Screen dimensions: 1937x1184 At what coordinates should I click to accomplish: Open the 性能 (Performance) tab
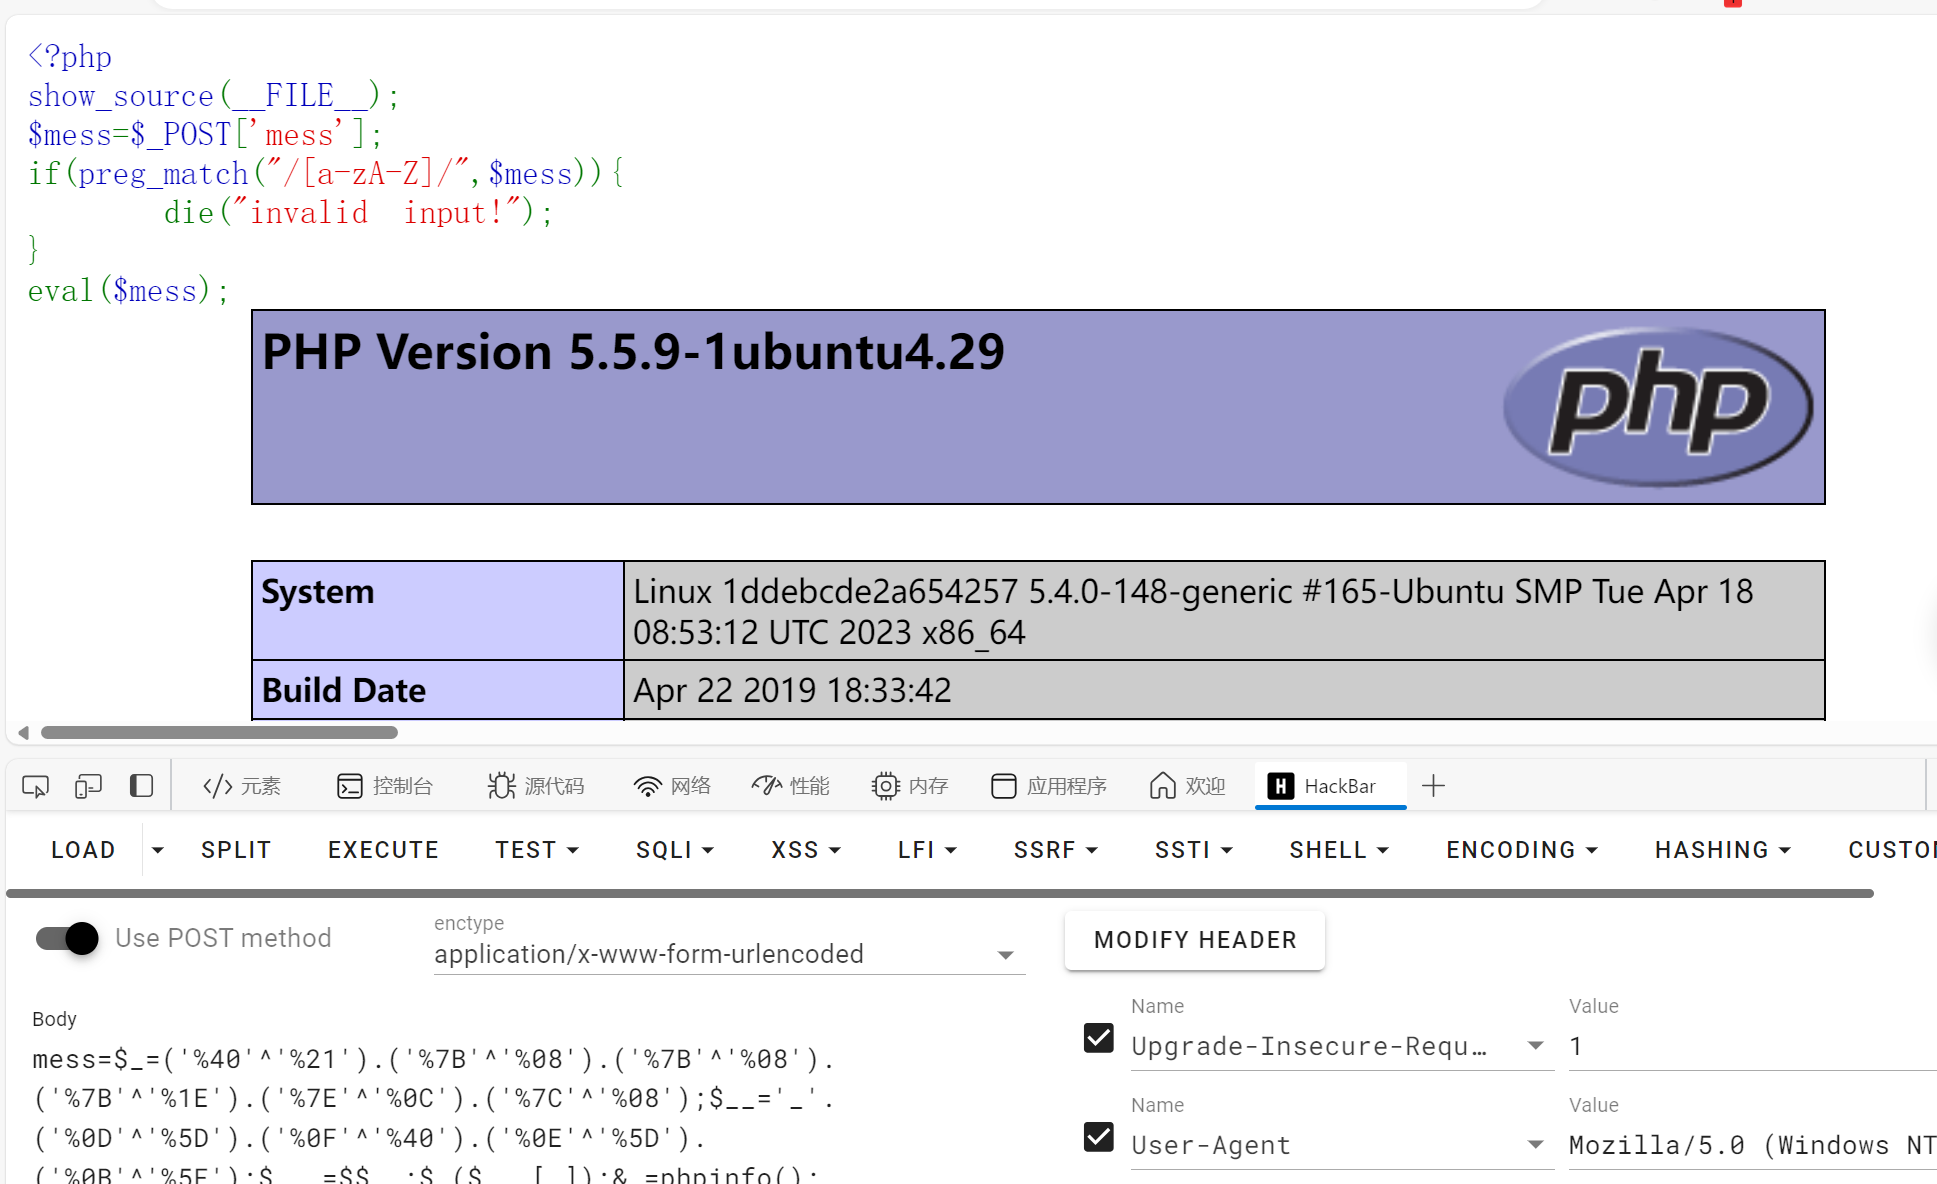[x=791, y=786]
